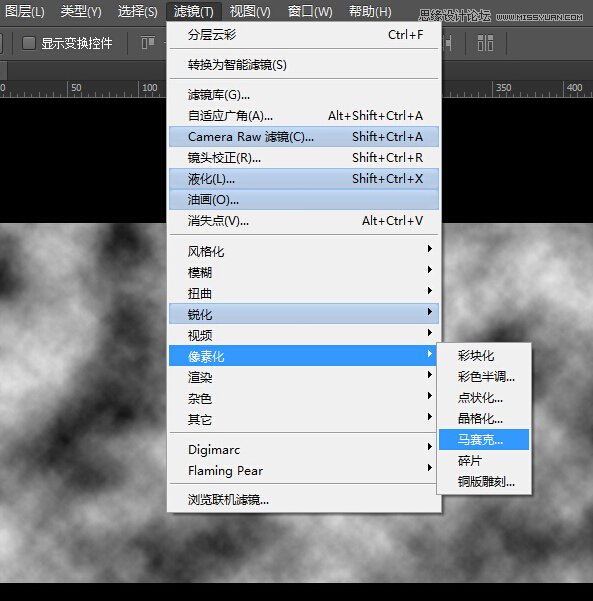This screenshot has height=601, width=593.
Task: Open 铜版雕刻... filter
Action: 484,482
